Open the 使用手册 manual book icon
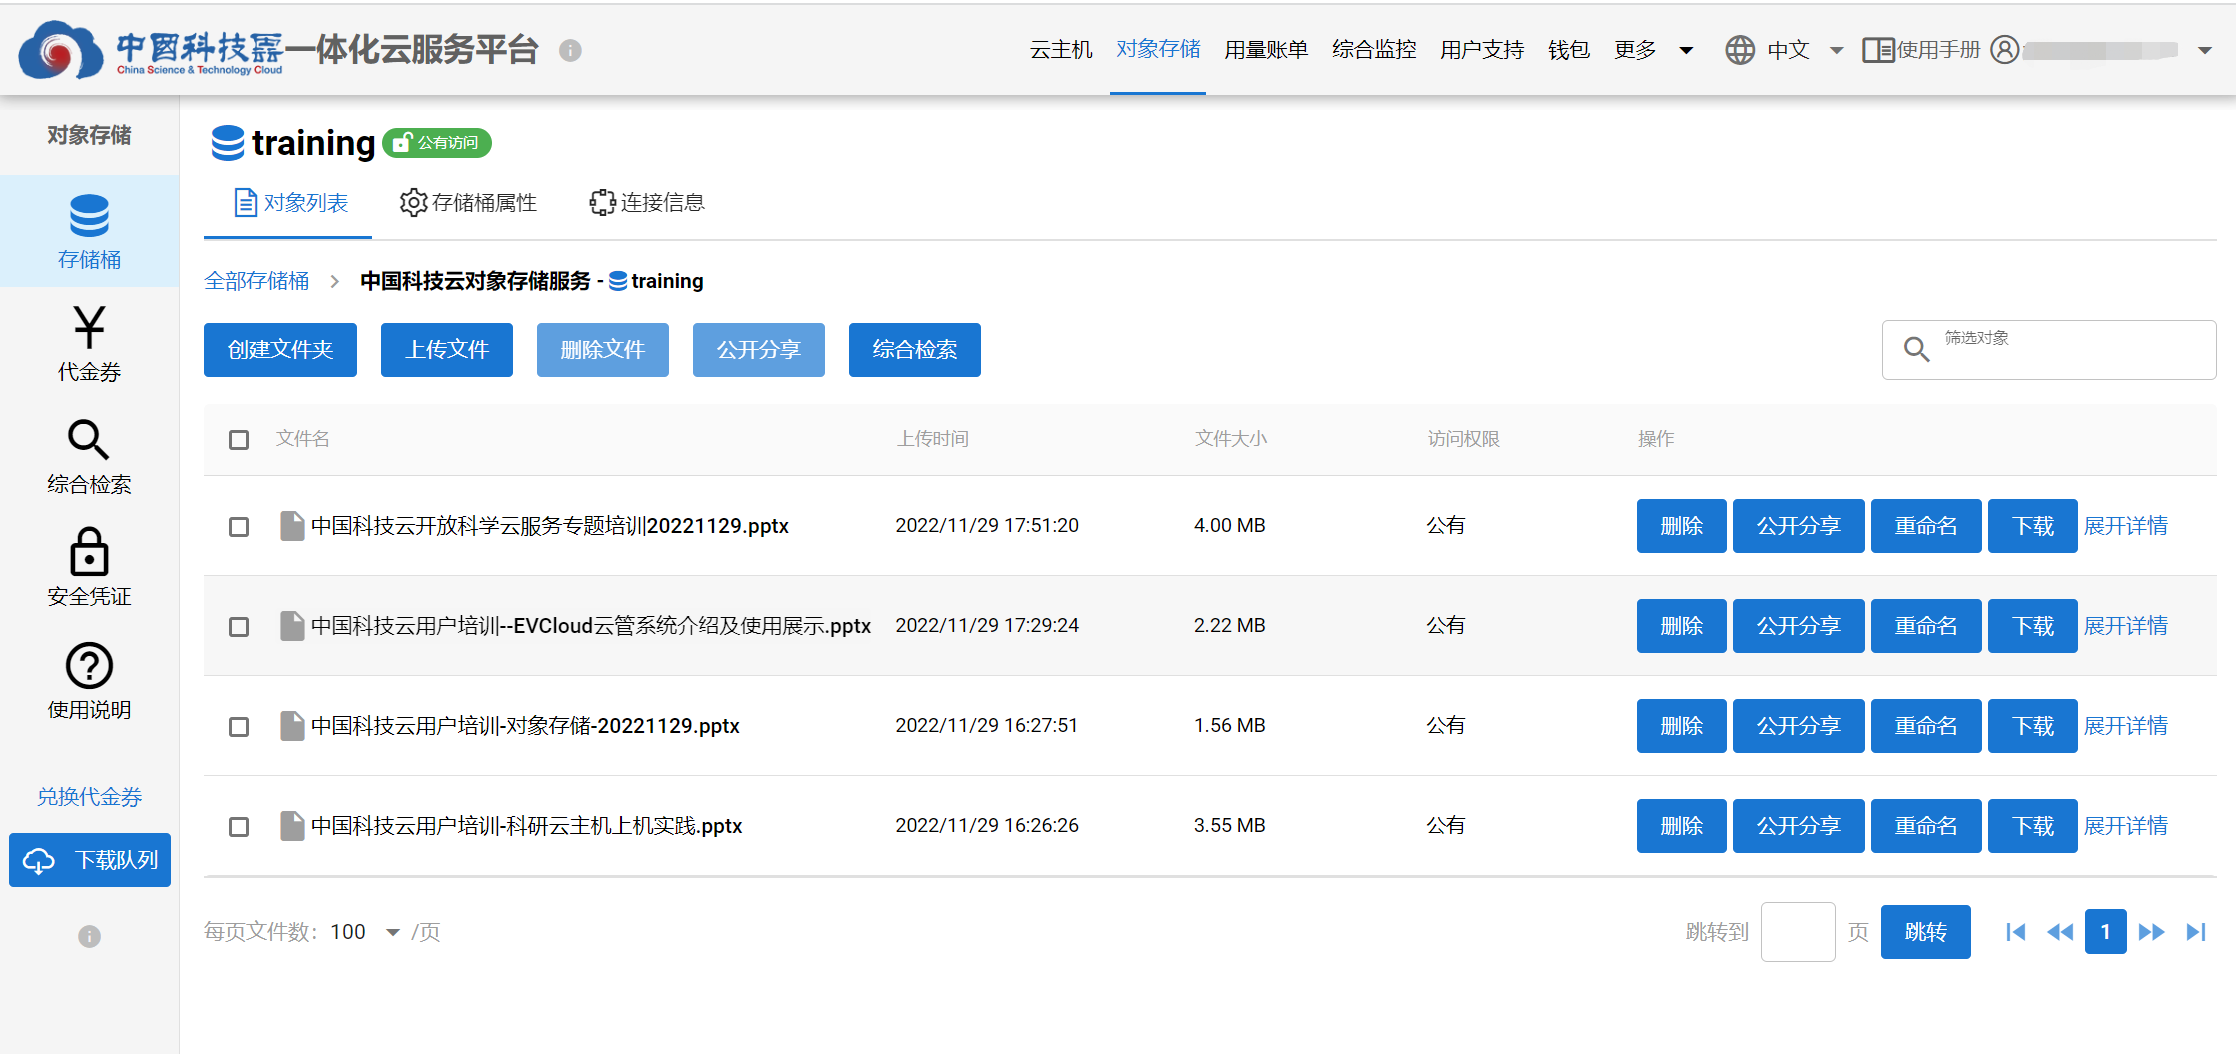This screenshot has width=2236, height=1054. pyautogui.click(x=1877, y=50)
